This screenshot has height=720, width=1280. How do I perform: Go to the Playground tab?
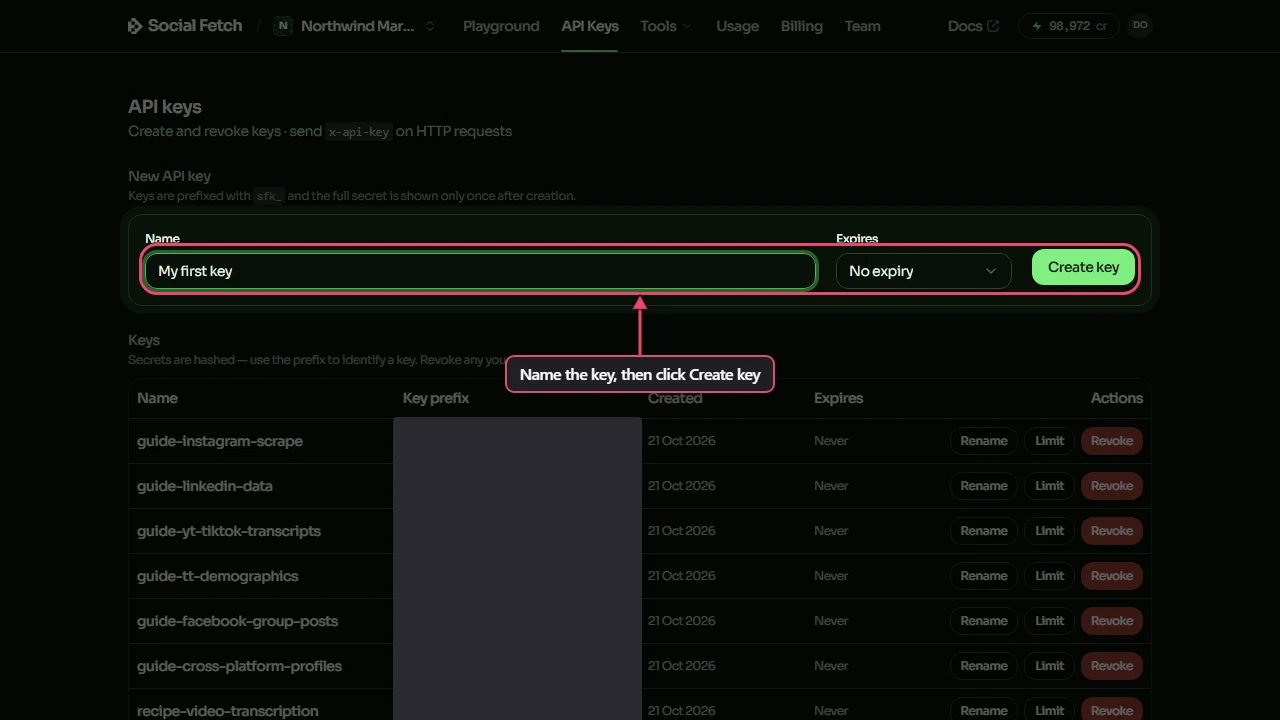(x=501, y=26)
